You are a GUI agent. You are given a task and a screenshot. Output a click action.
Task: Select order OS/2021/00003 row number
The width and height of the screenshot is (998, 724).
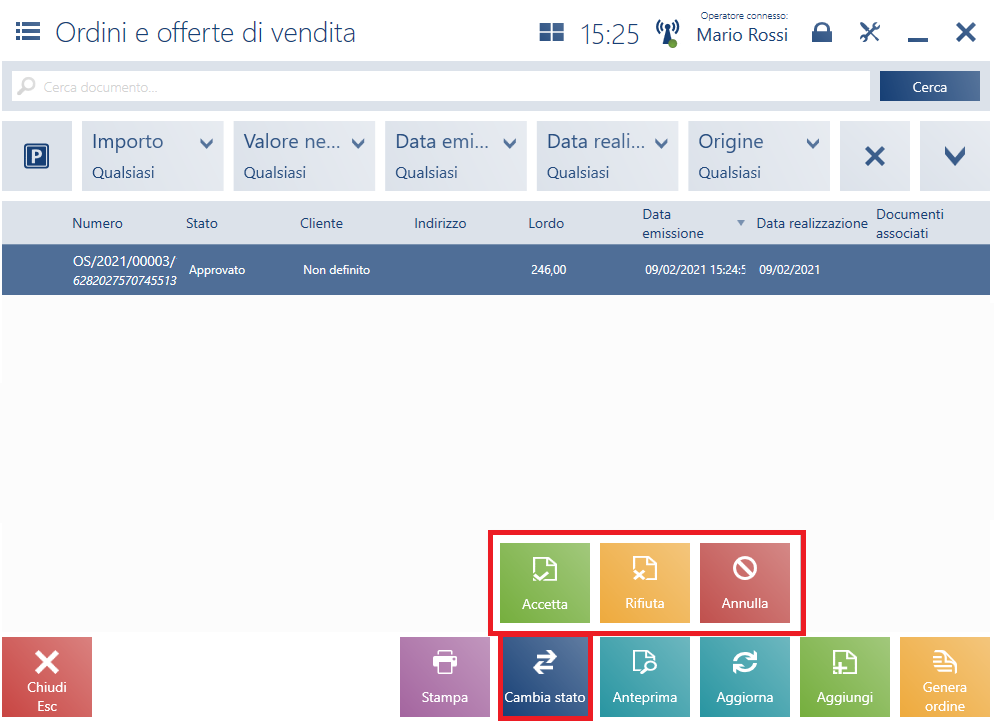point(124,270)
